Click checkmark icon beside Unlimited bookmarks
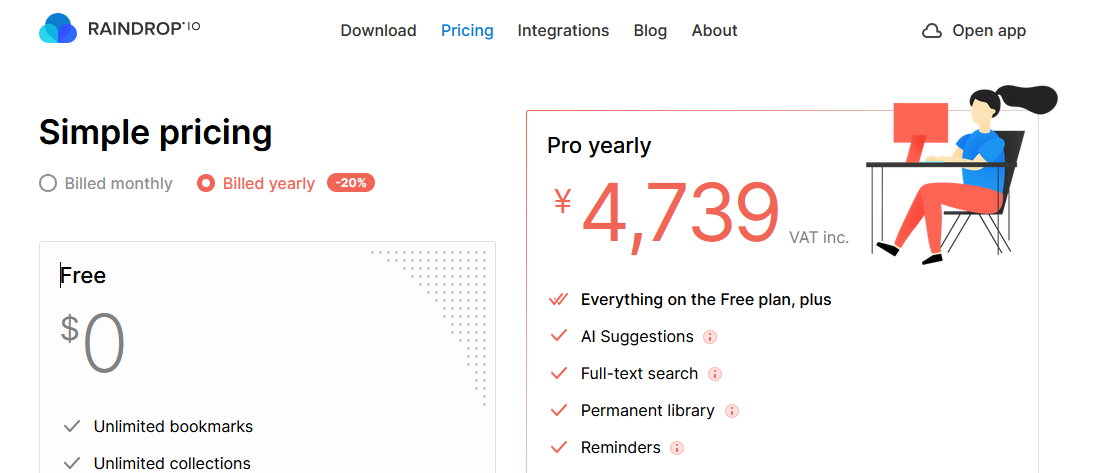 tap(72, 427)
